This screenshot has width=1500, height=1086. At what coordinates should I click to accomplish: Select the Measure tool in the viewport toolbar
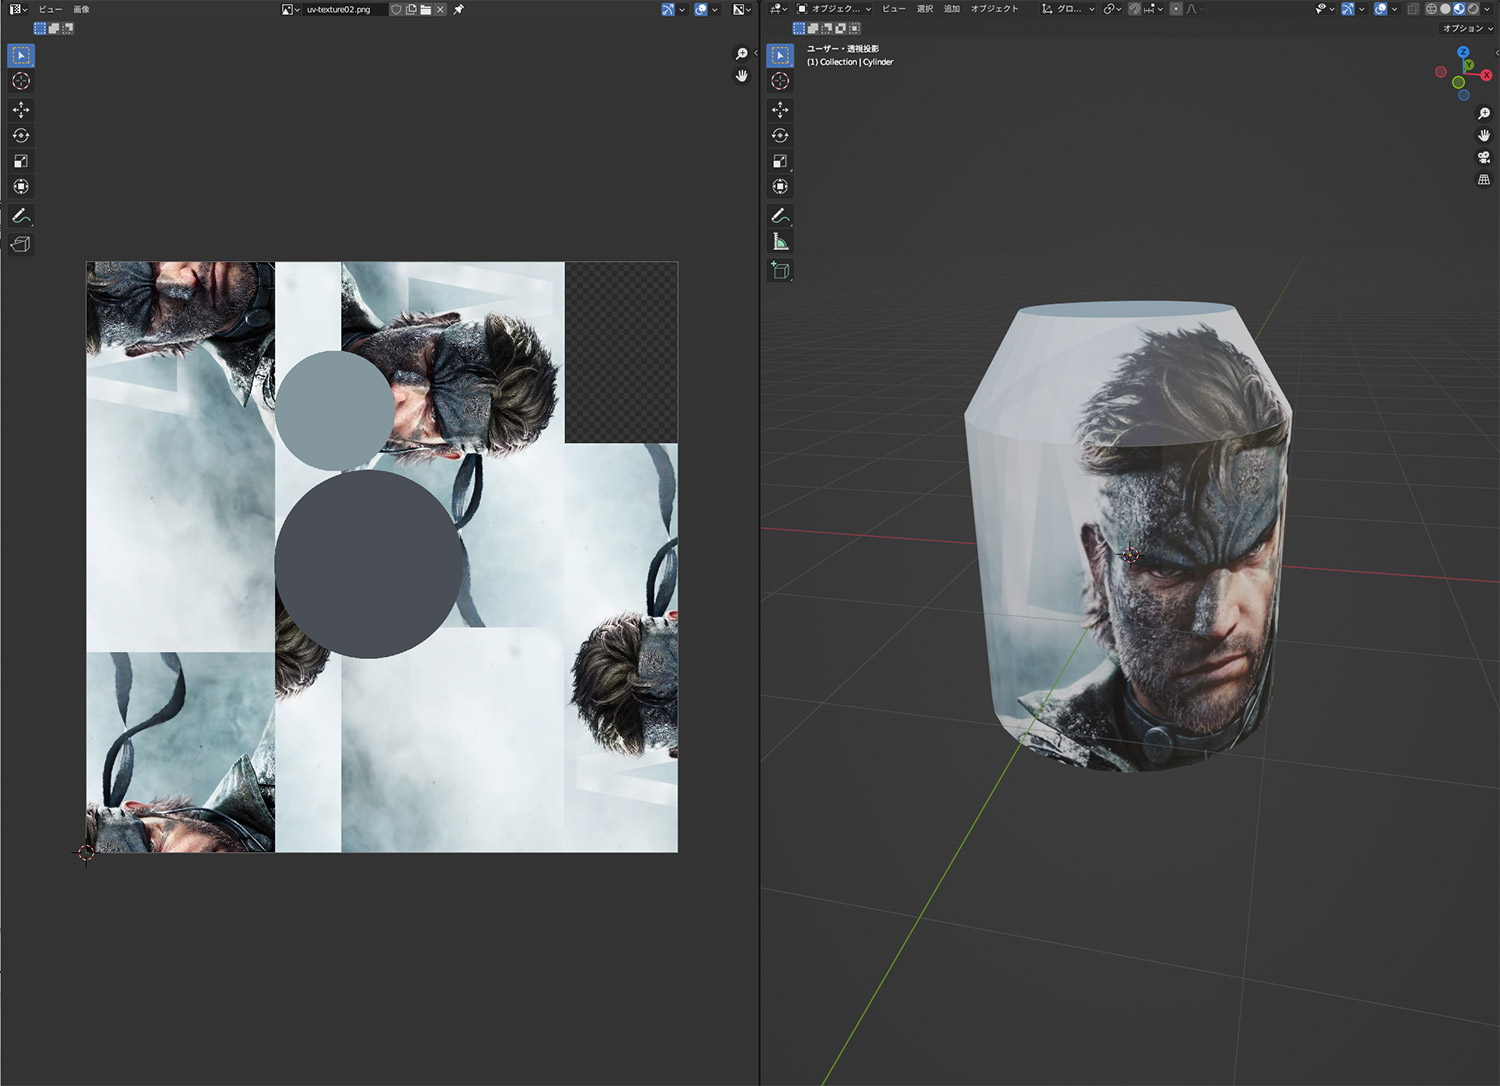[x=780, y=240]
